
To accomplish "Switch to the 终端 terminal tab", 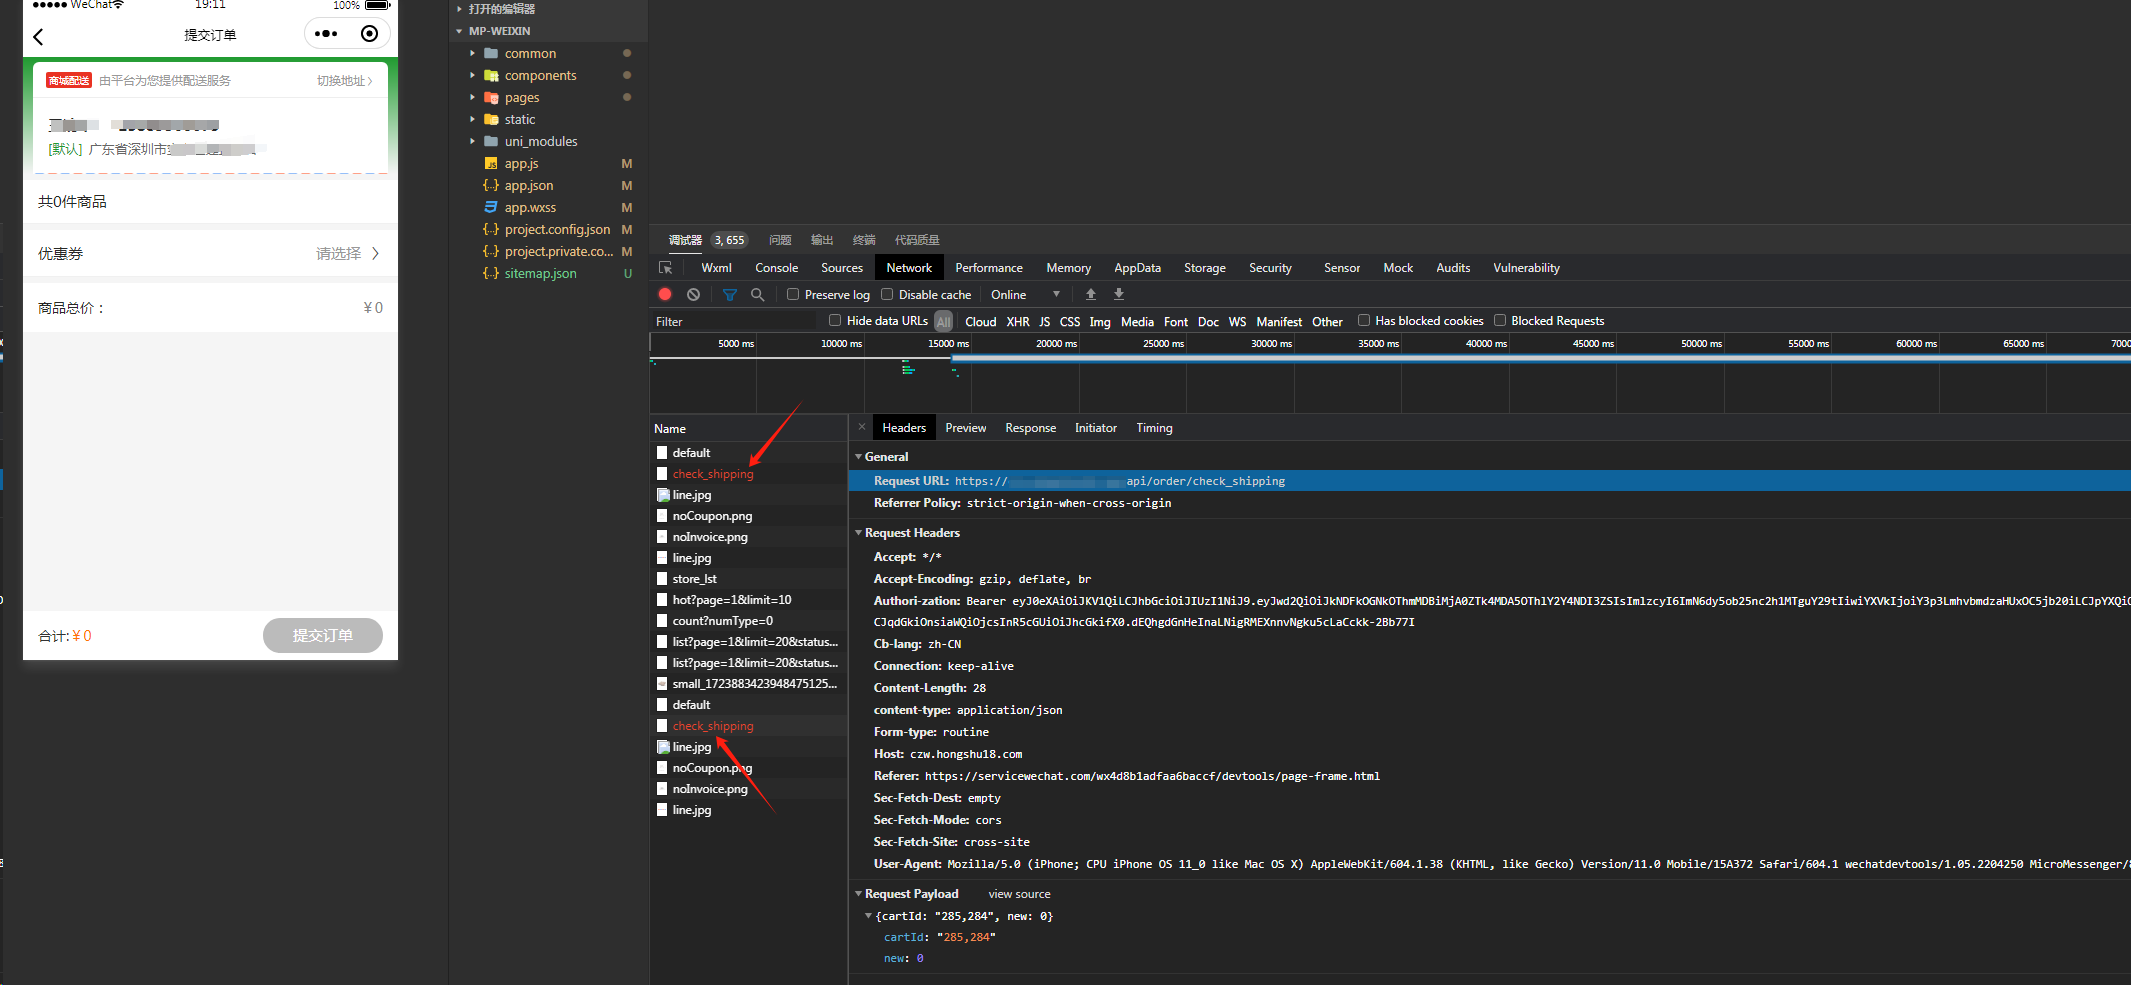I will click(864, 240).
